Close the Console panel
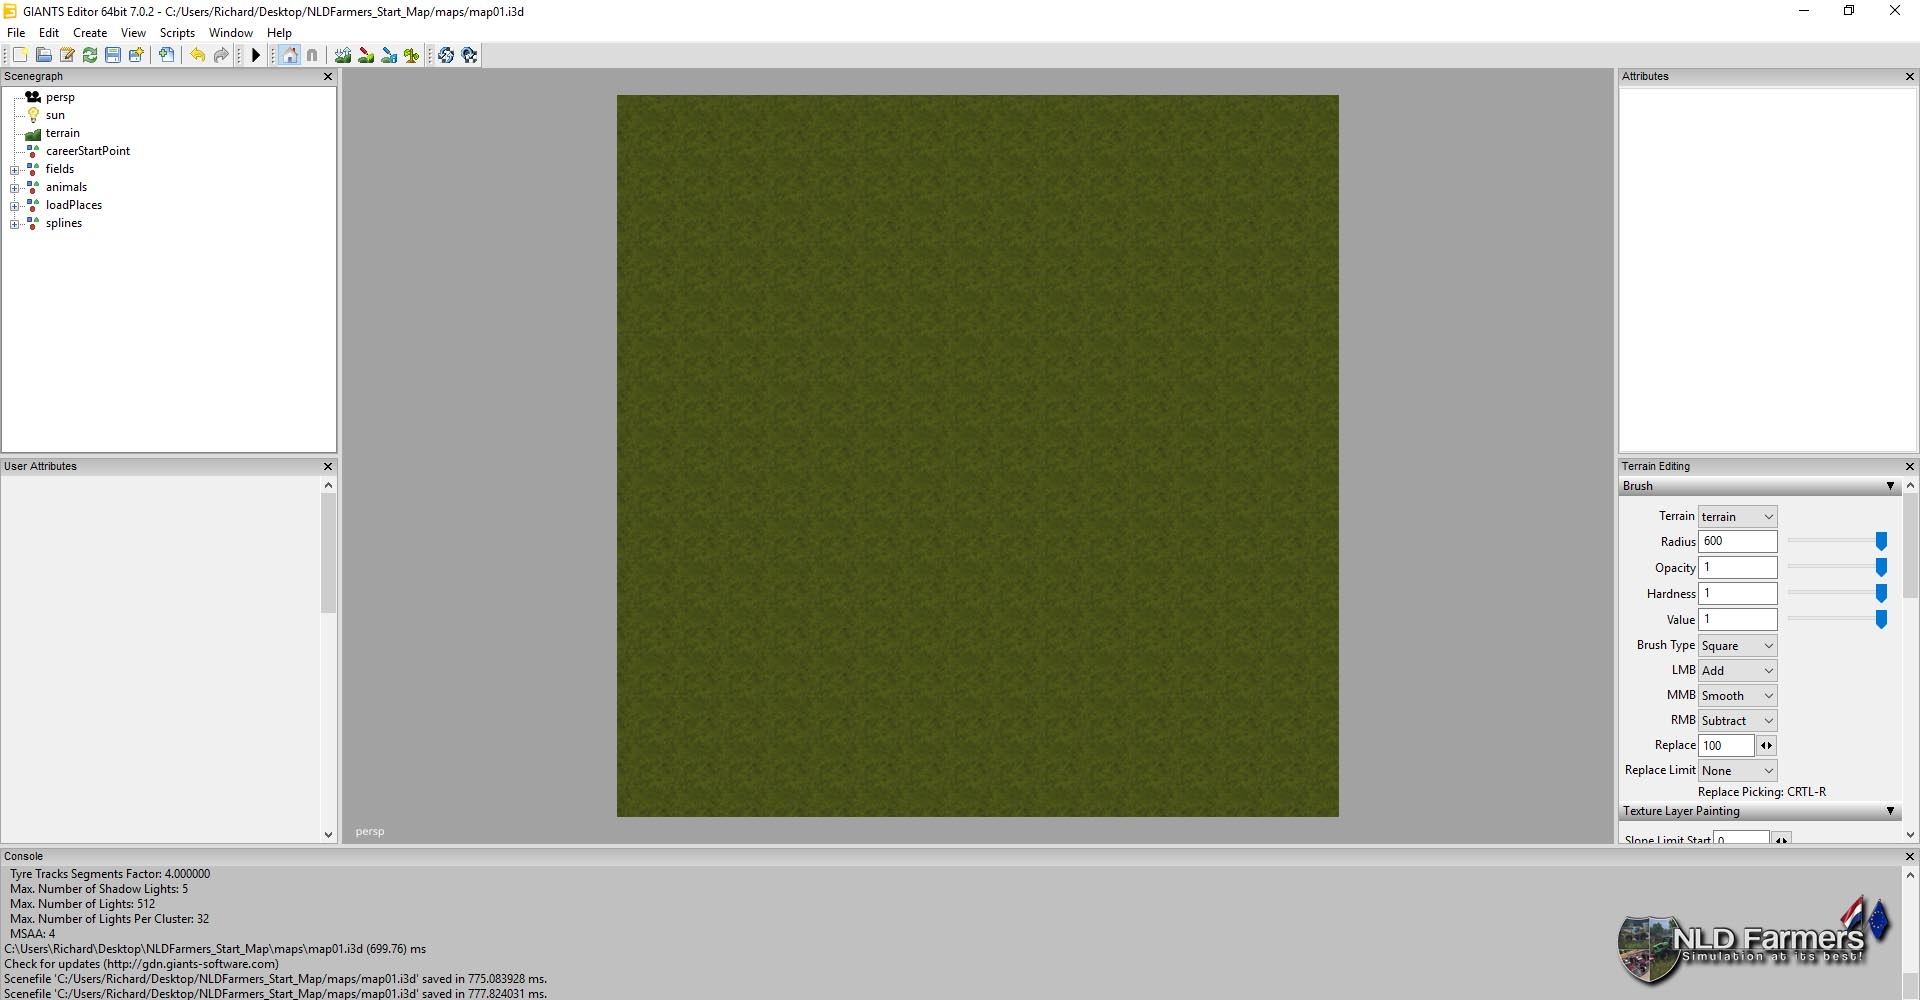 [1909, 857]
